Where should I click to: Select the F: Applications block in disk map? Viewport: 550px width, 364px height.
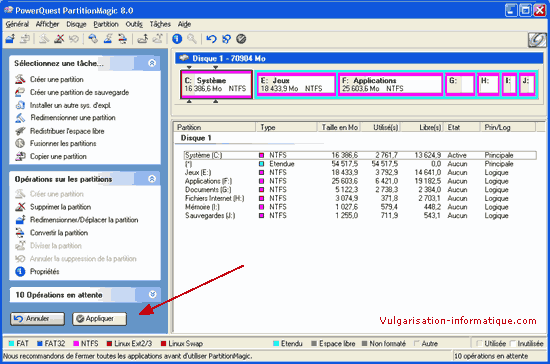(x=390, y=84)
